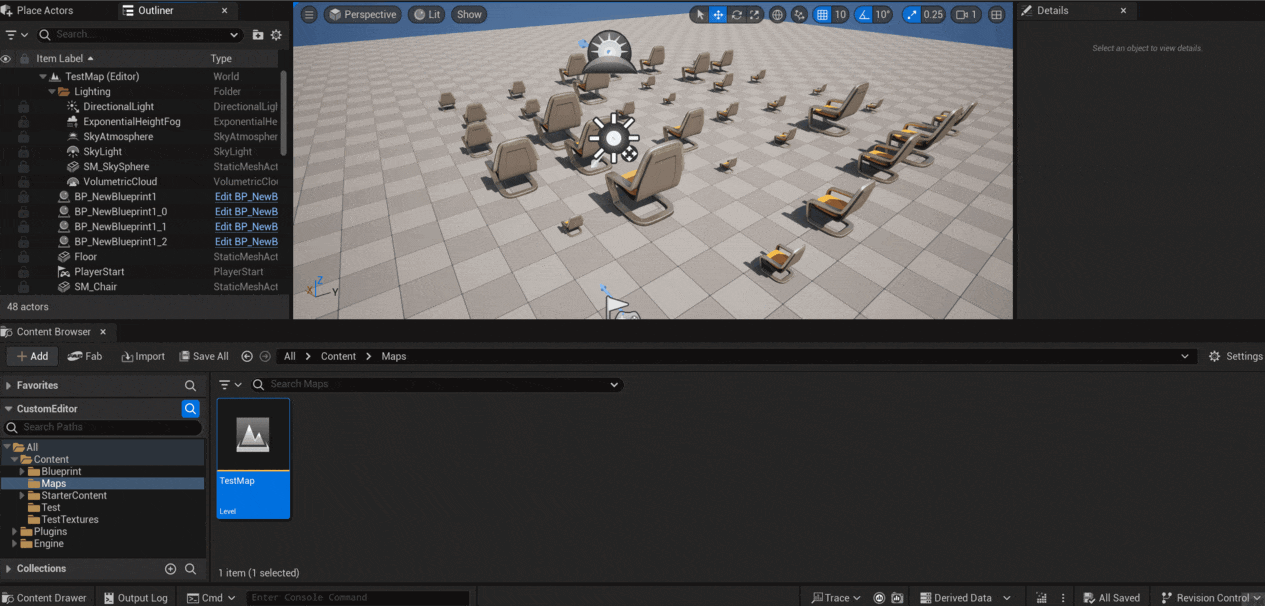Open viewport layout options via grid icon
This screenshot has height=606, width=1265.
pos(995,14)
